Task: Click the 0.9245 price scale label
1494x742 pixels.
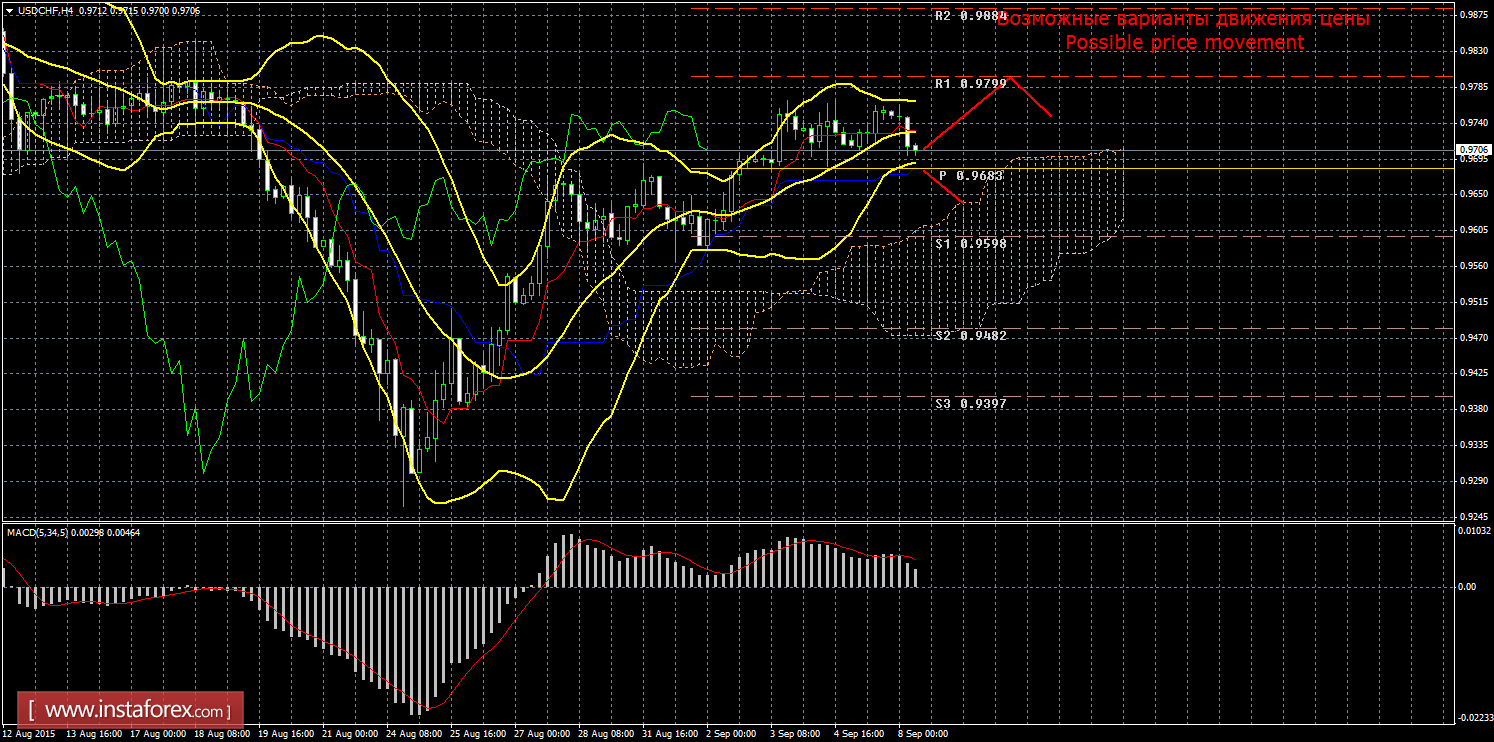Action: (x=1472, y=517)
